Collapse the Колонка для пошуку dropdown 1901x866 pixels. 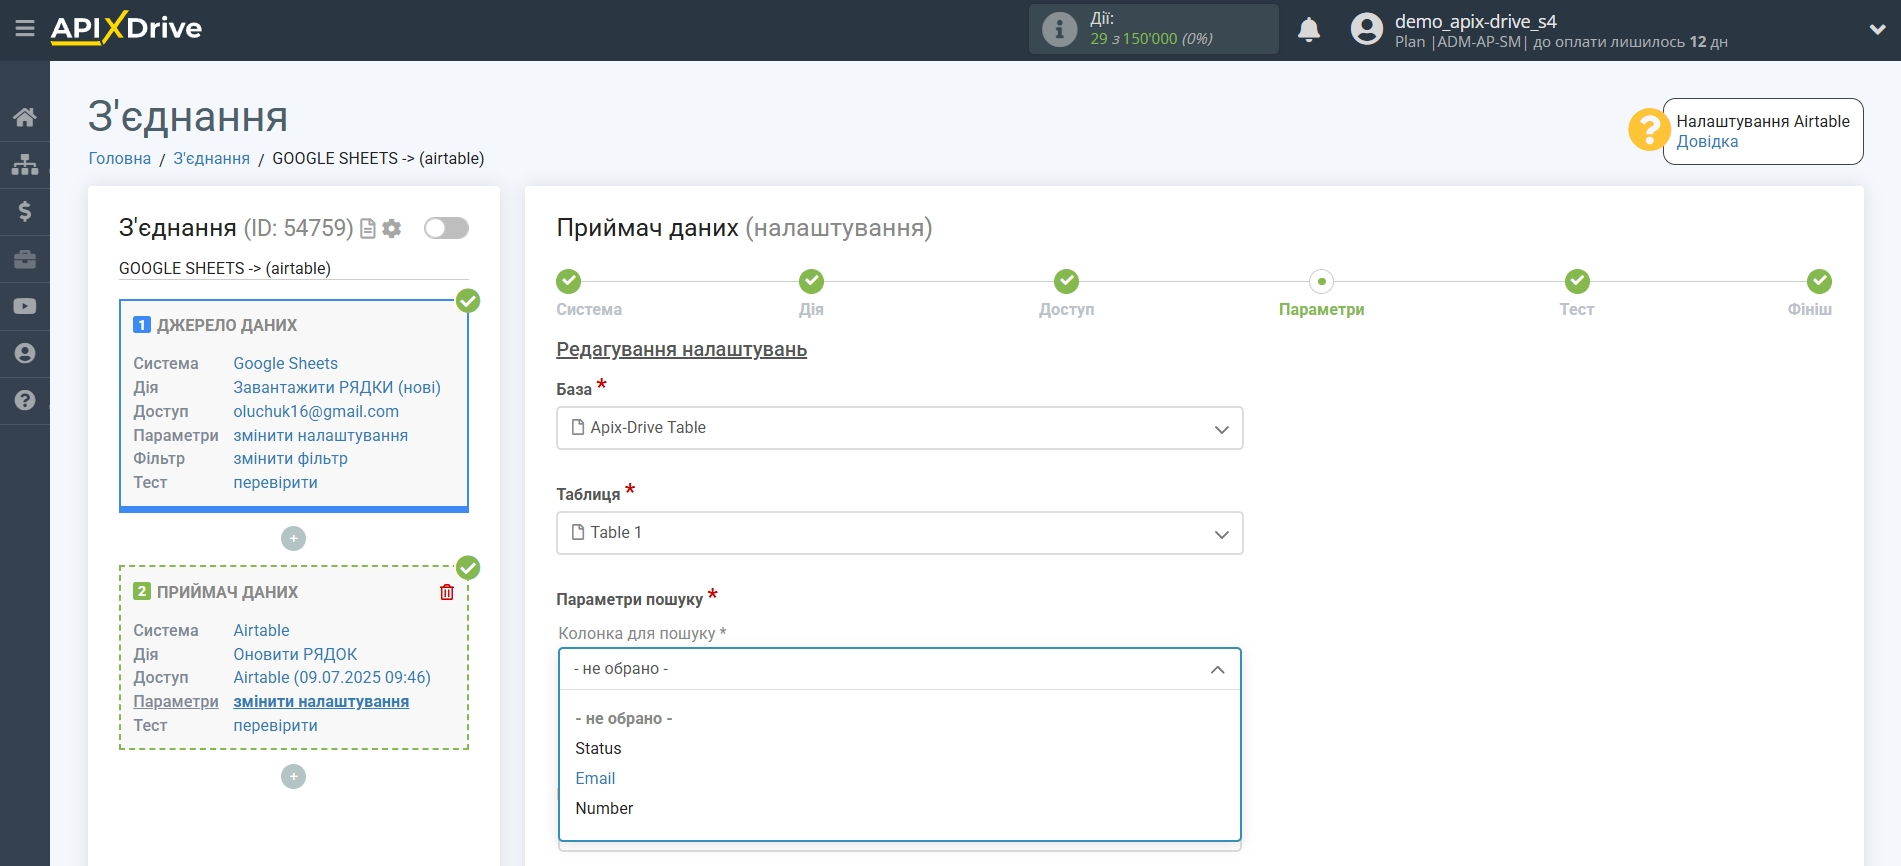(x=899, y=669)
